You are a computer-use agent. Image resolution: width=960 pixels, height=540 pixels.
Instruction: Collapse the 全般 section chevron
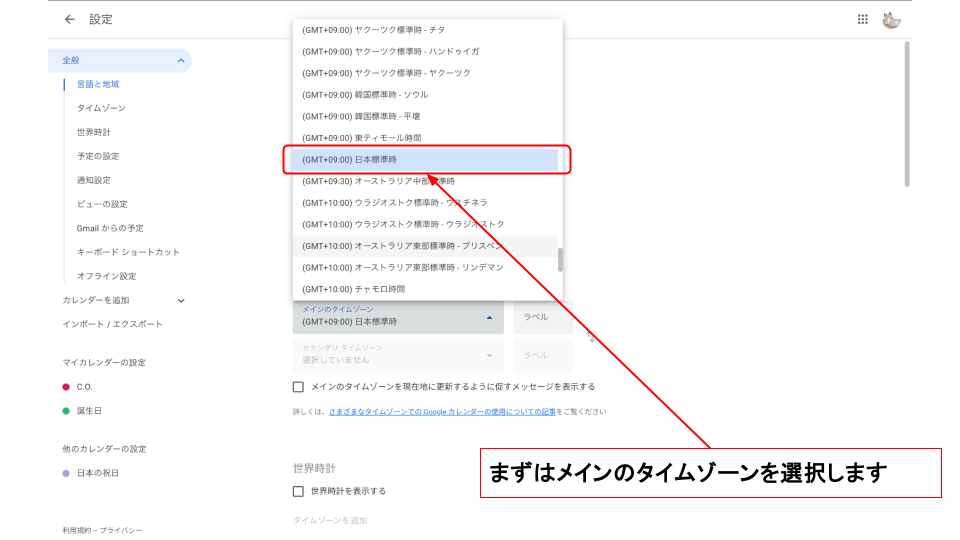coord(181,61)
